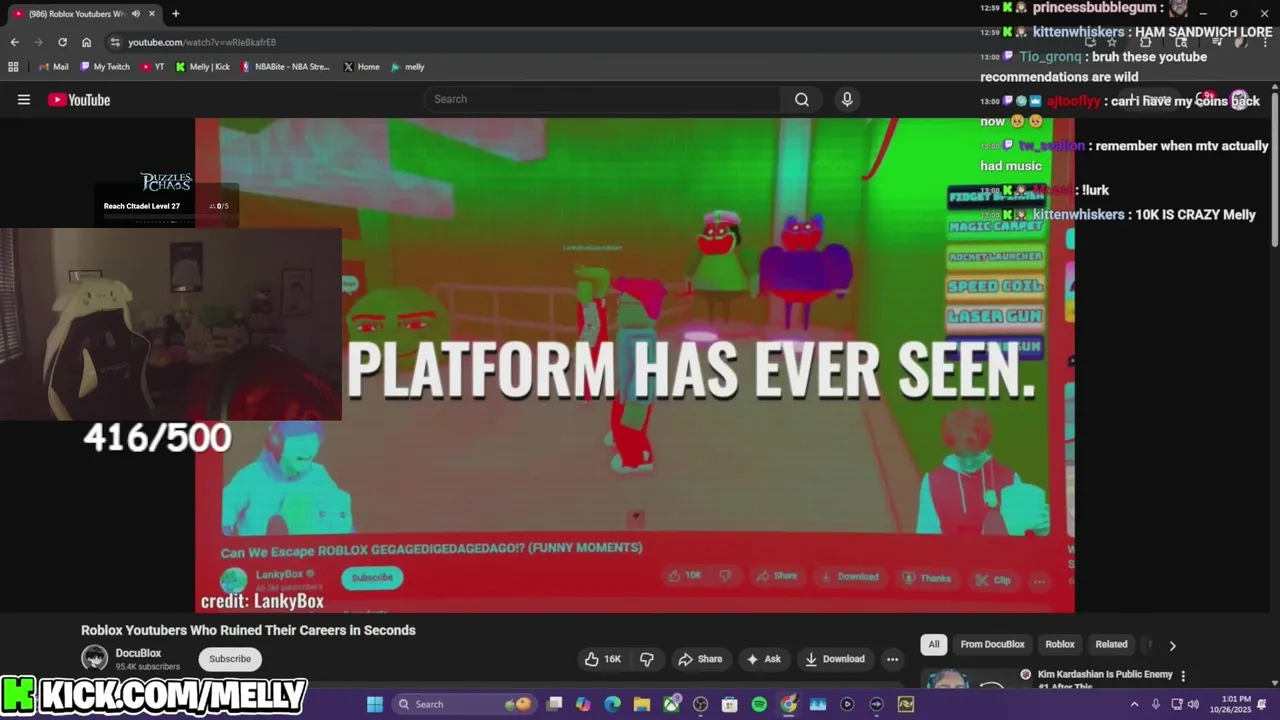View site information icon in address bar
Image resolution: width=1280 pixels, height=720 pixels.
tap(115, 42)
